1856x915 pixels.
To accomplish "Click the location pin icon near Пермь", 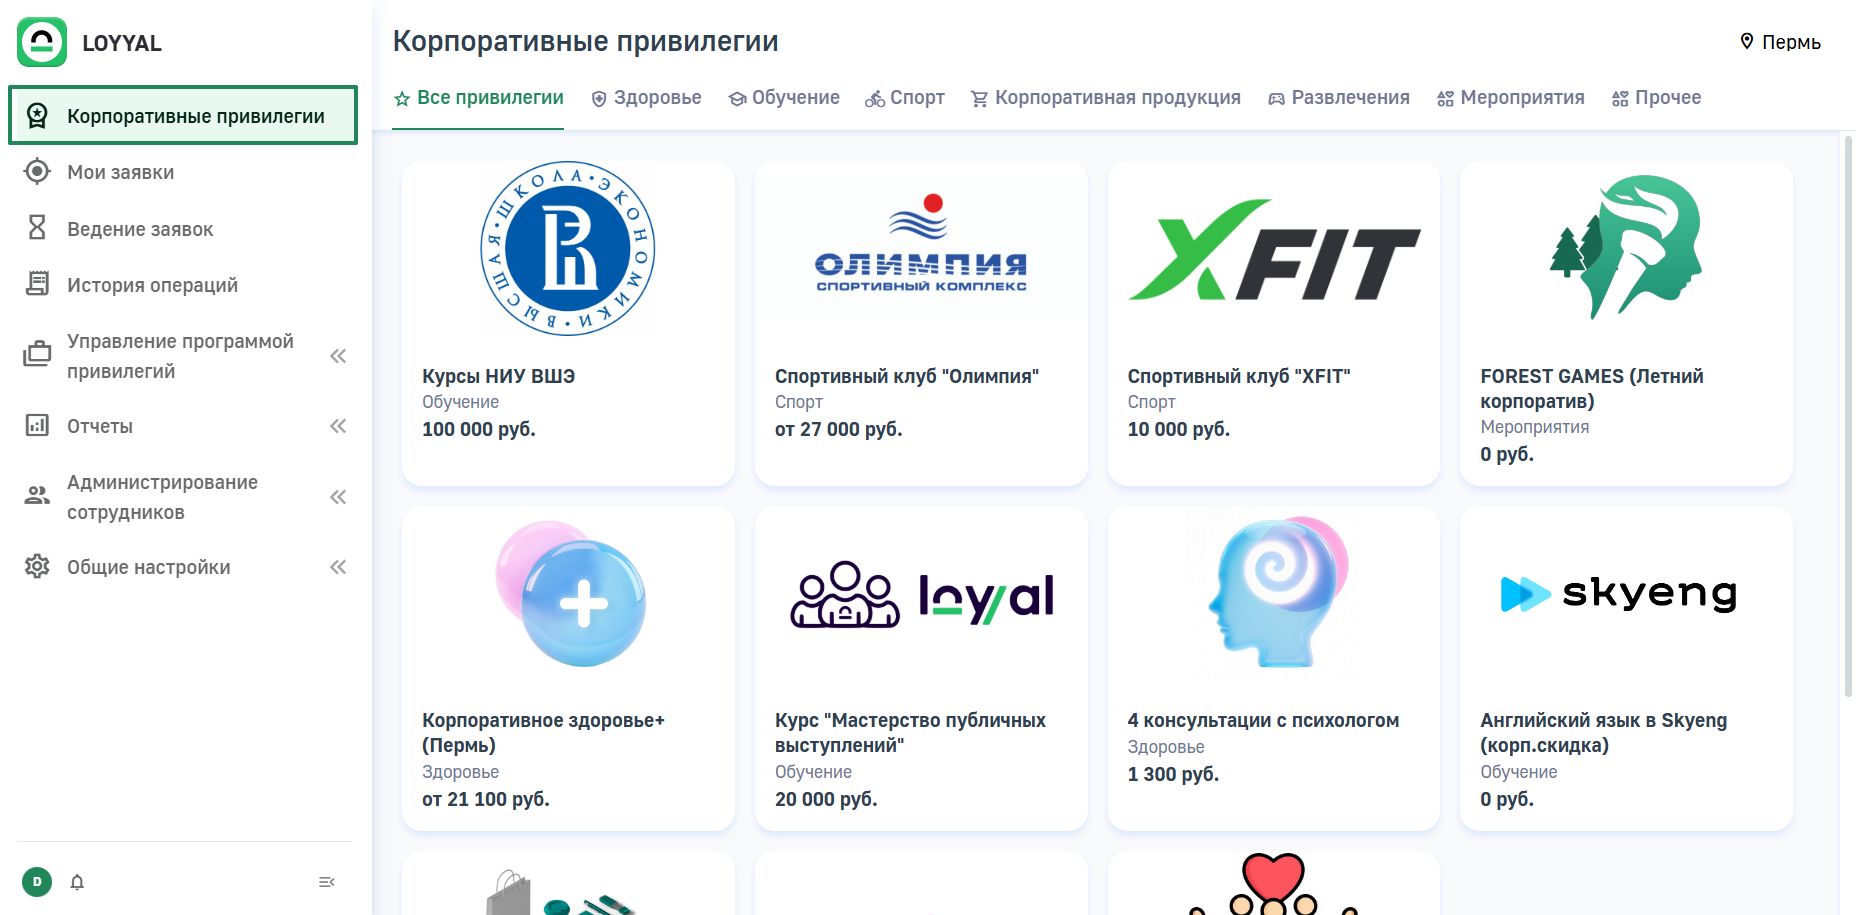I will [x=1747, y=42].
